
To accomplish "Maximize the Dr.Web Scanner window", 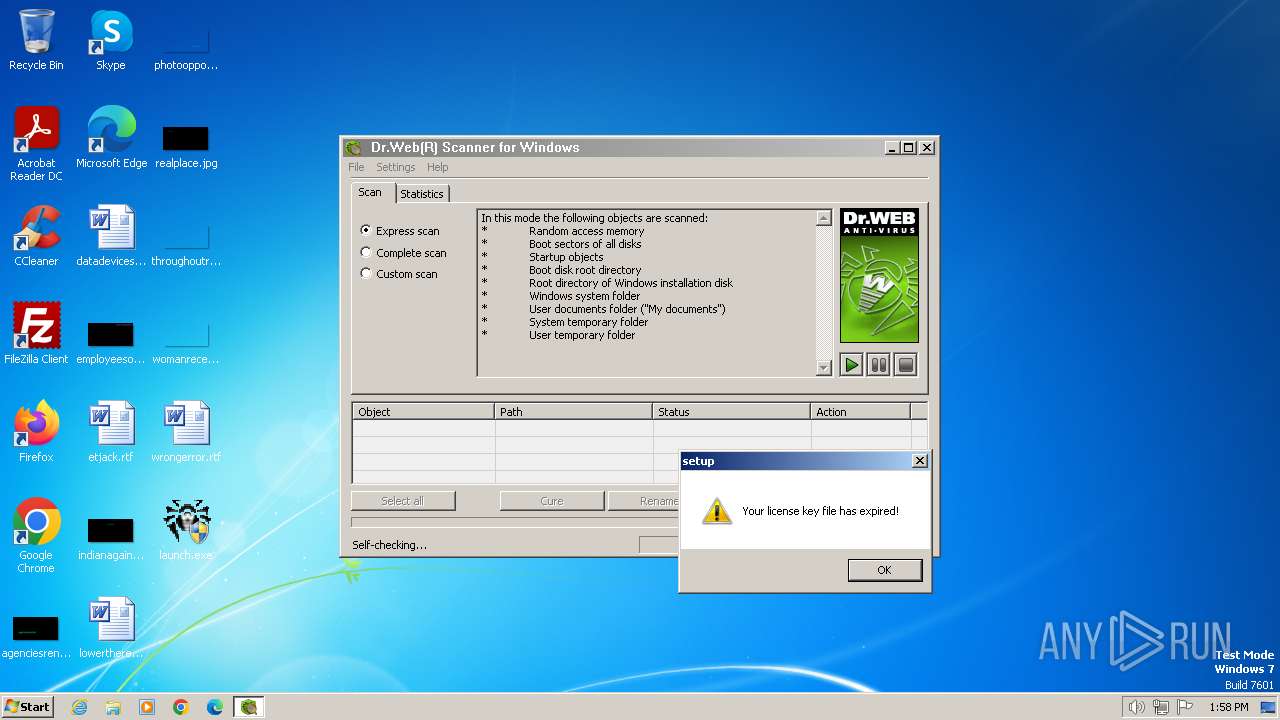I will point(908,148).
